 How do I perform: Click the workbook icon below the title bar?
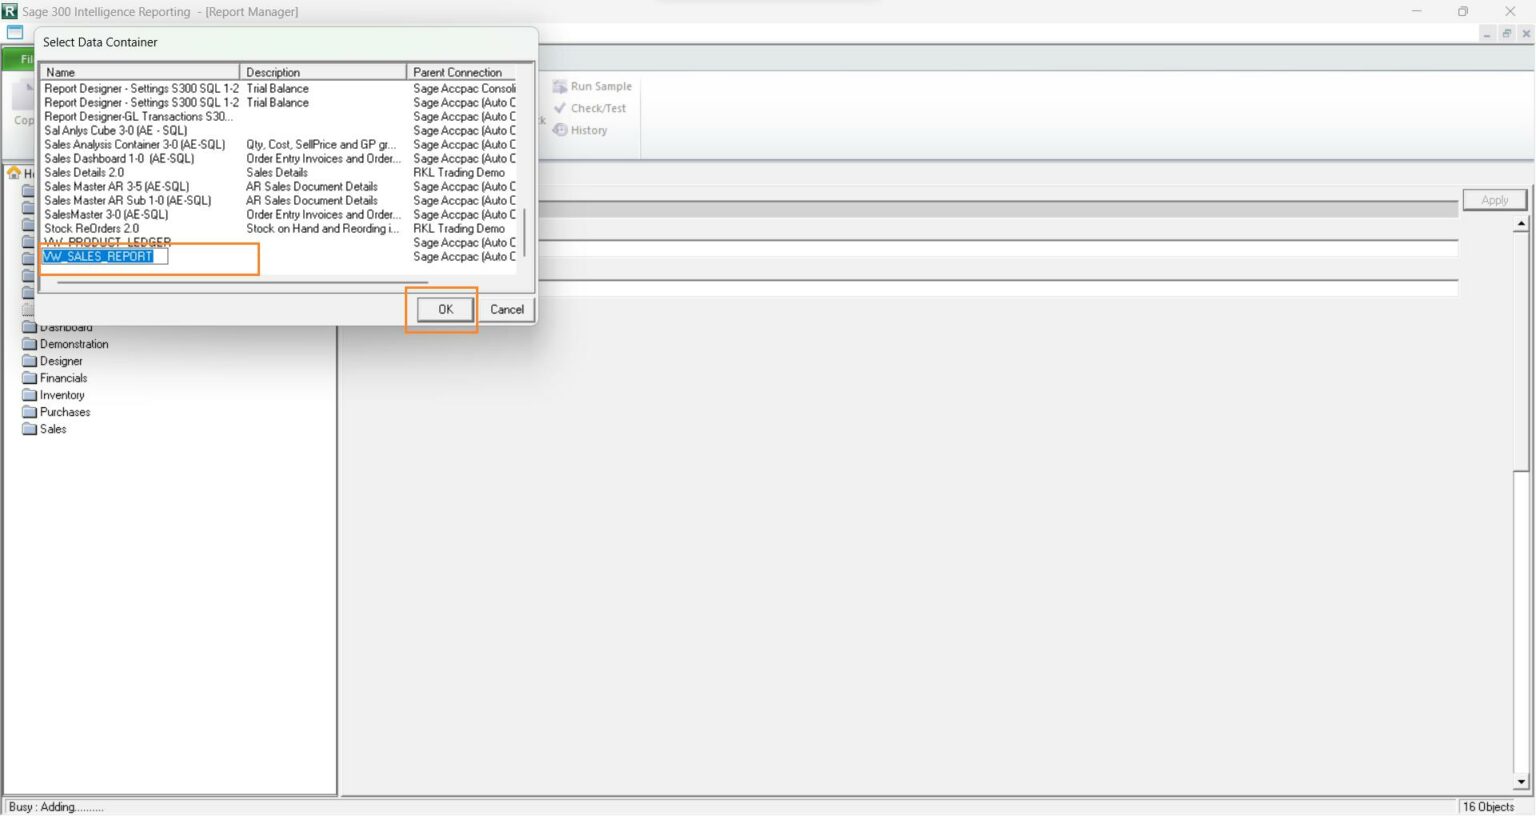click(x=14, y=32)
